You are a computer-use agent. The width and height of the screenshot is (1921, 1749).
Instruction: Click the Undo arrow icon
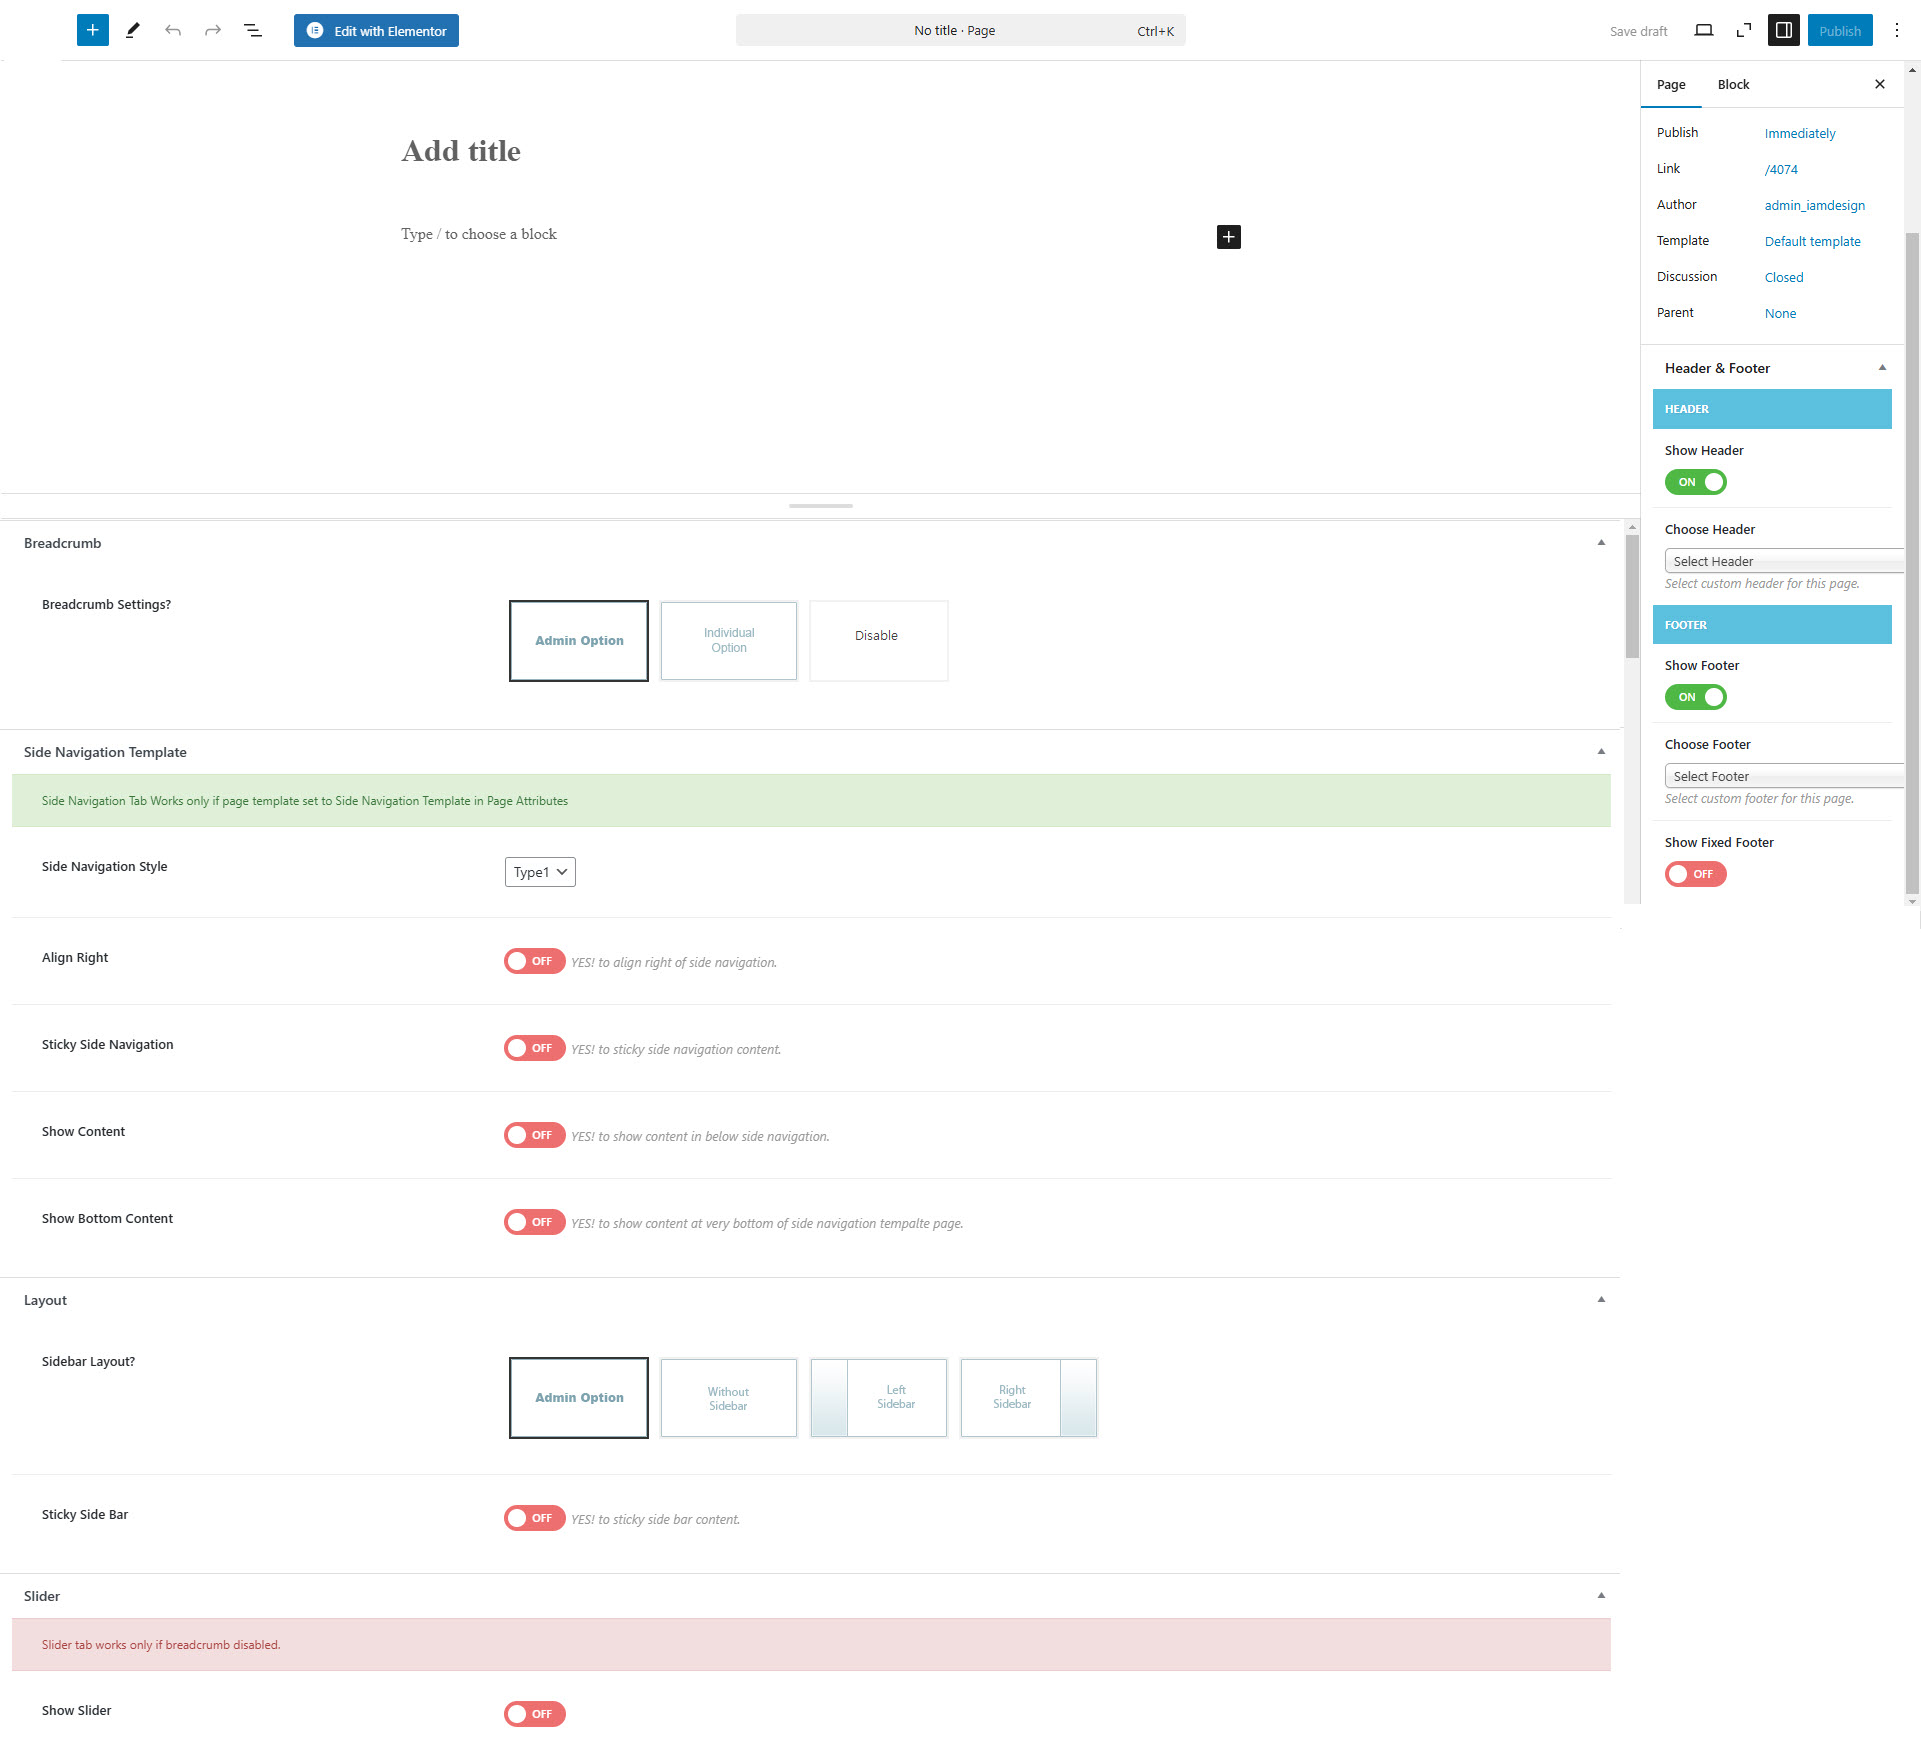[x=173, y=30]
